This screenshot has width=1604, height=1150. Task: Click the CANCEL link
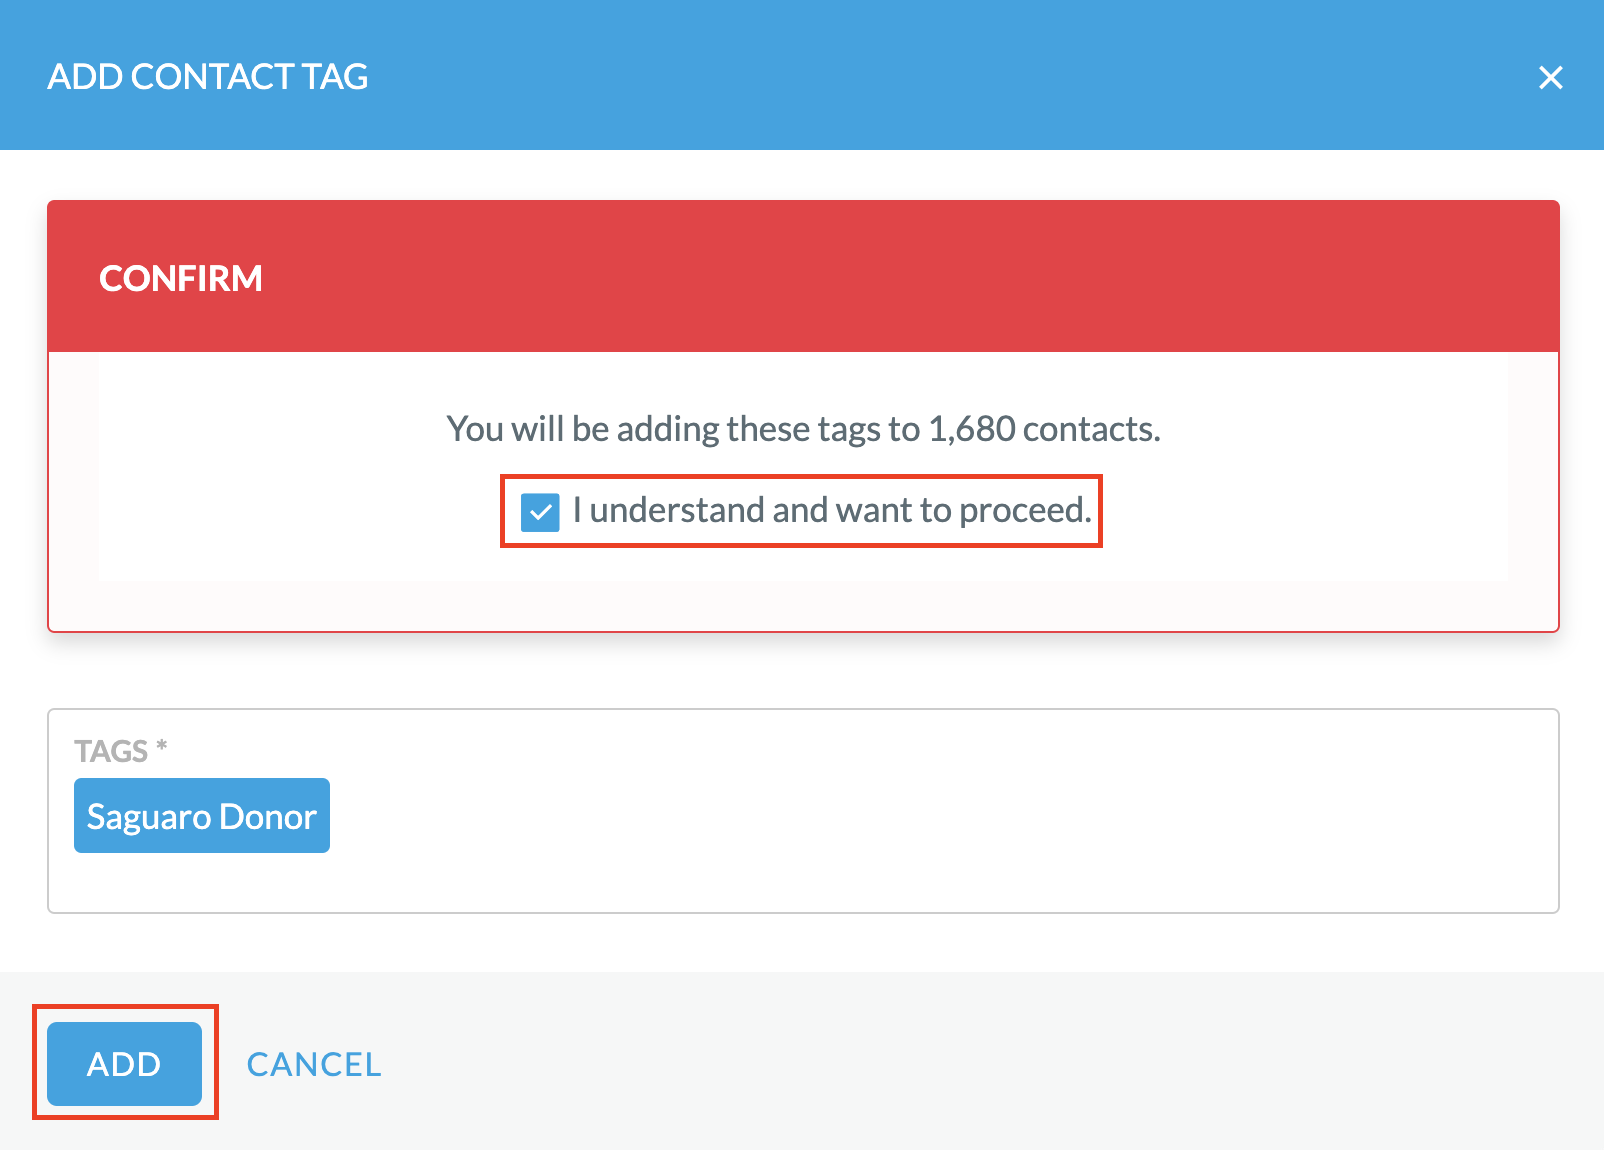point(314,1064)
